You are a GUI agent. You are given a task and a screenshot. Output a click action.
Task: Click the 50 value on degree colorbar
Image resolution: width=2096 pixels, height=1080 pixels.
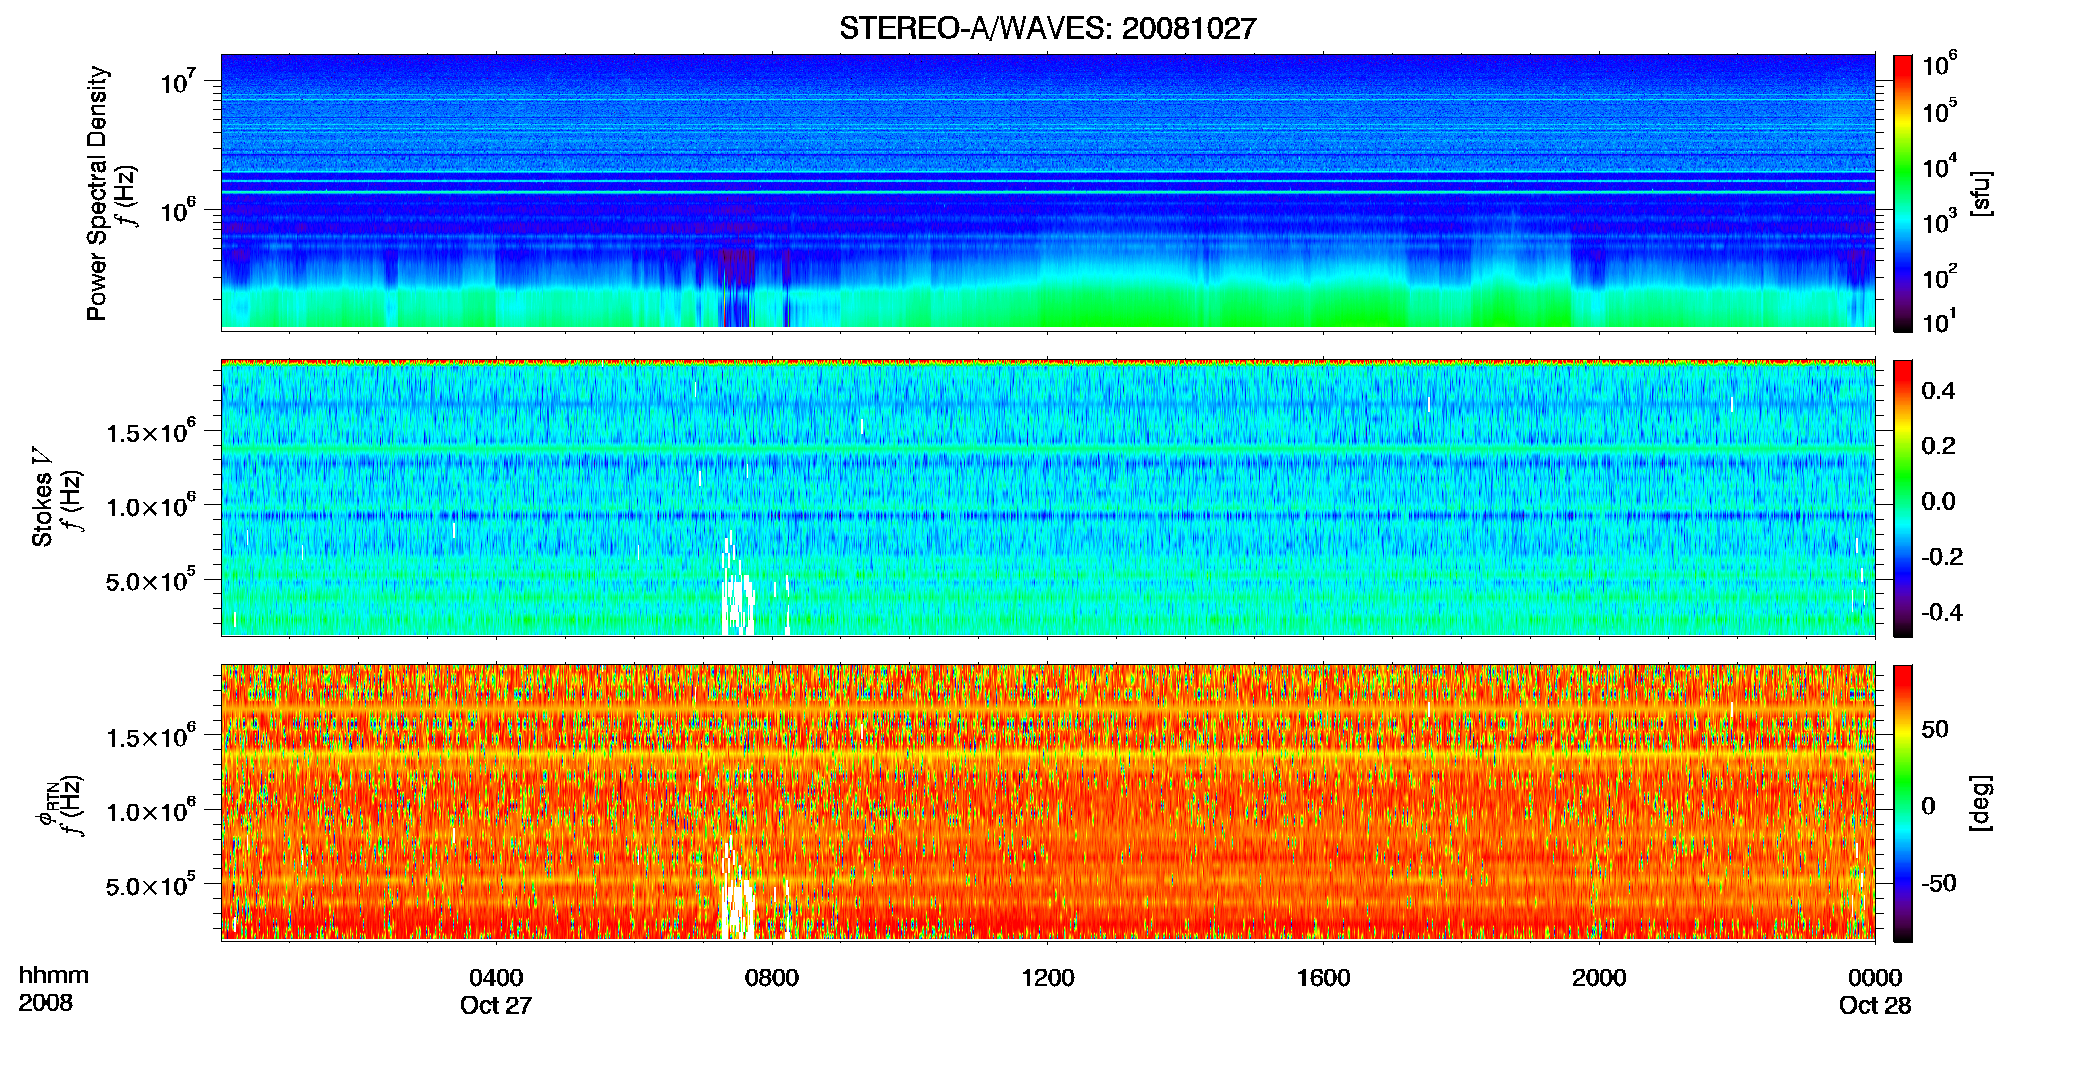click(1935, 729)
